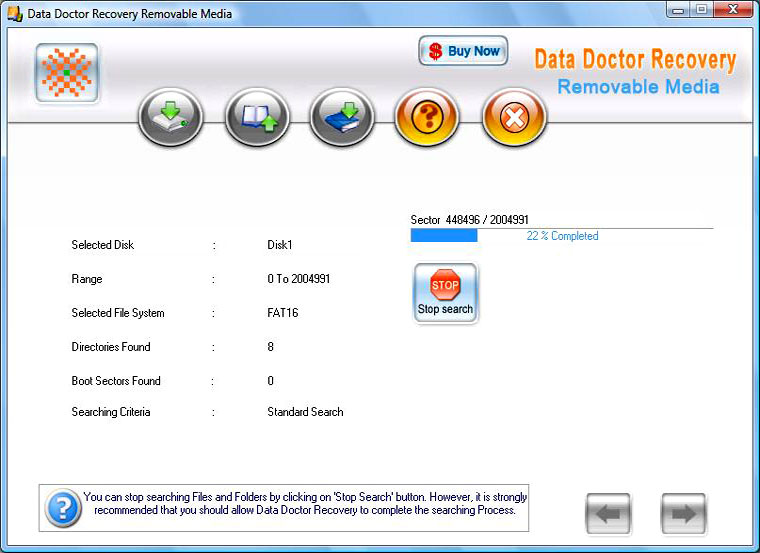
Task: Click the blue book with download arrow icon
Action: tap(342, 117)
